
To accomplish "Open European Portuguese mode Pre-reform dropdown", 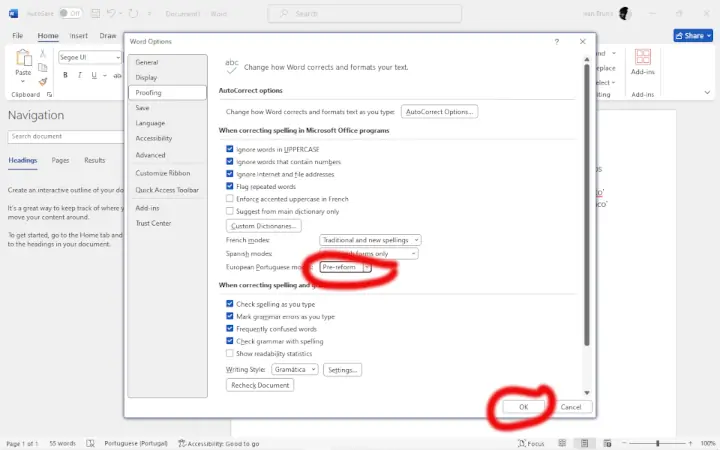I will (x=345, y=267).
